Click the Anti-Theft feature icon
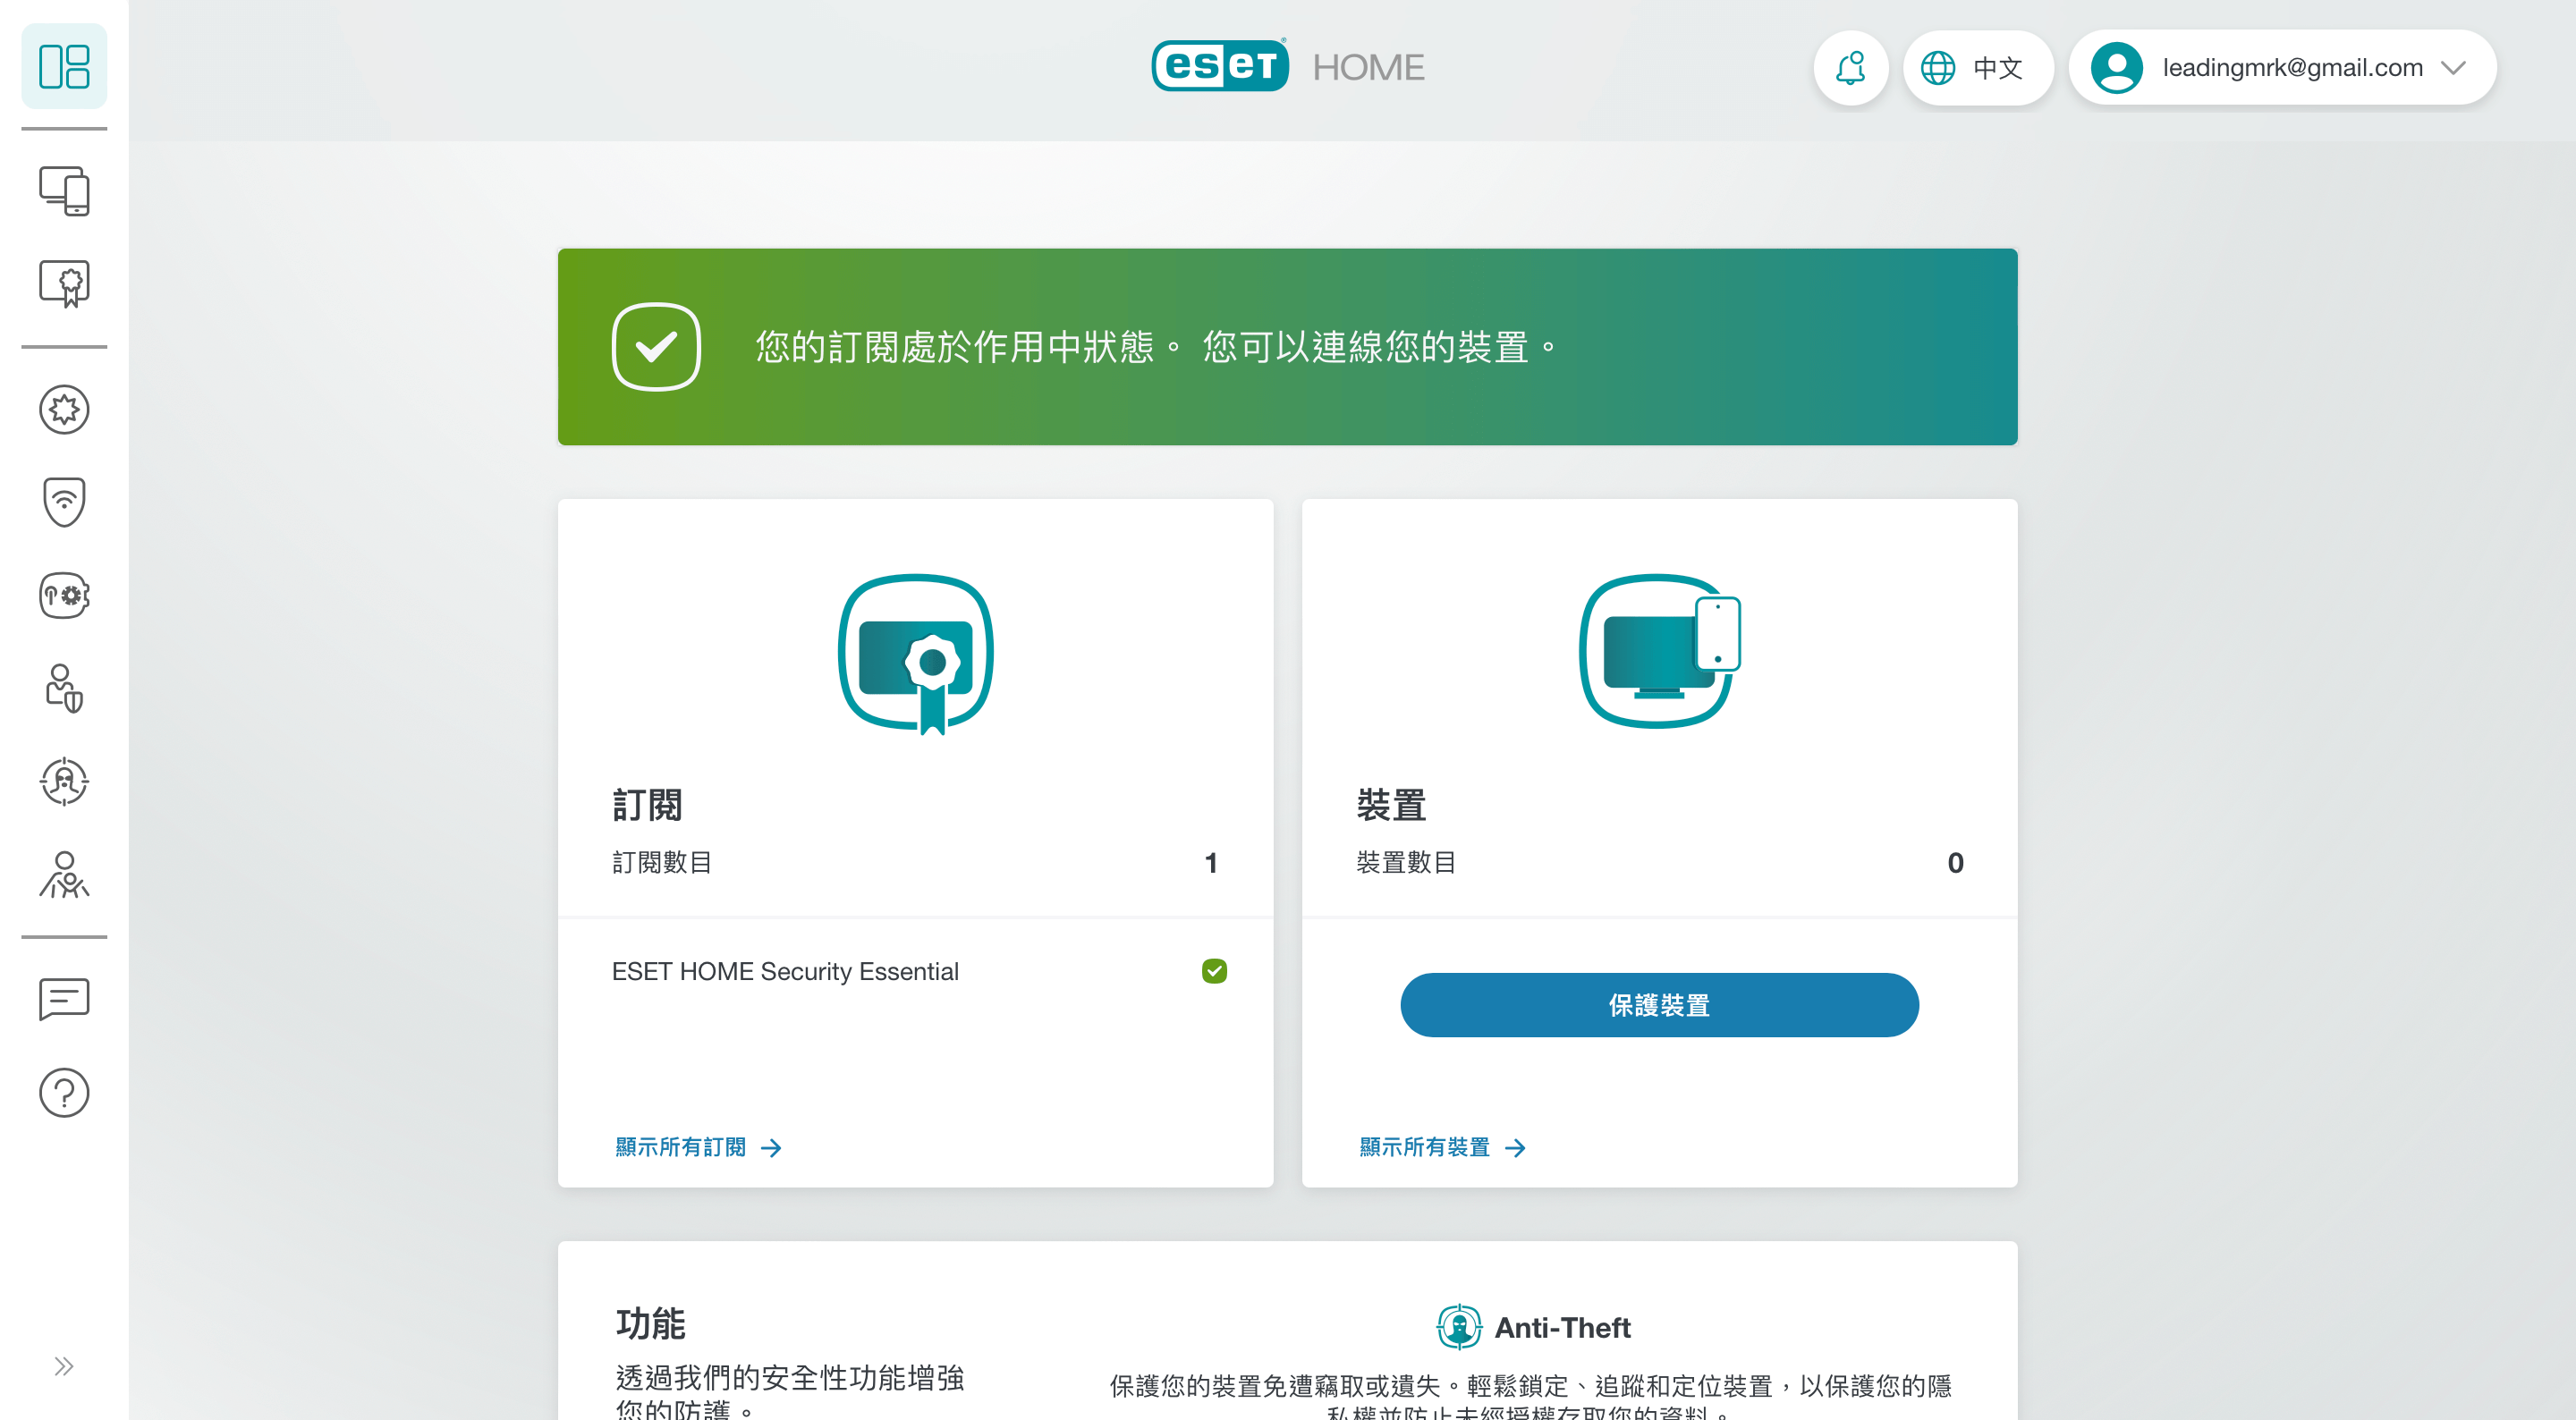Viewport: 2576px width, 1420px height. 1459,1327
